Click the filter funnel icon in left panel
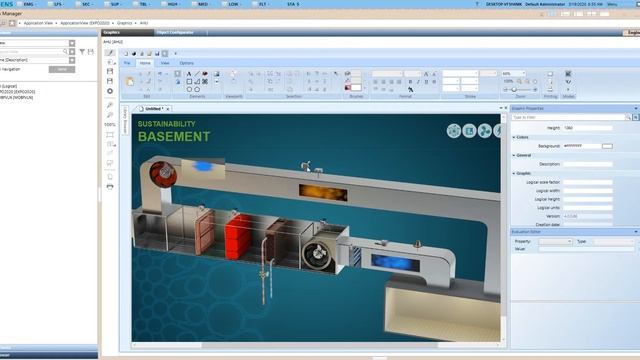The width and height of the screenshot is (640, 360). point(82,52)
